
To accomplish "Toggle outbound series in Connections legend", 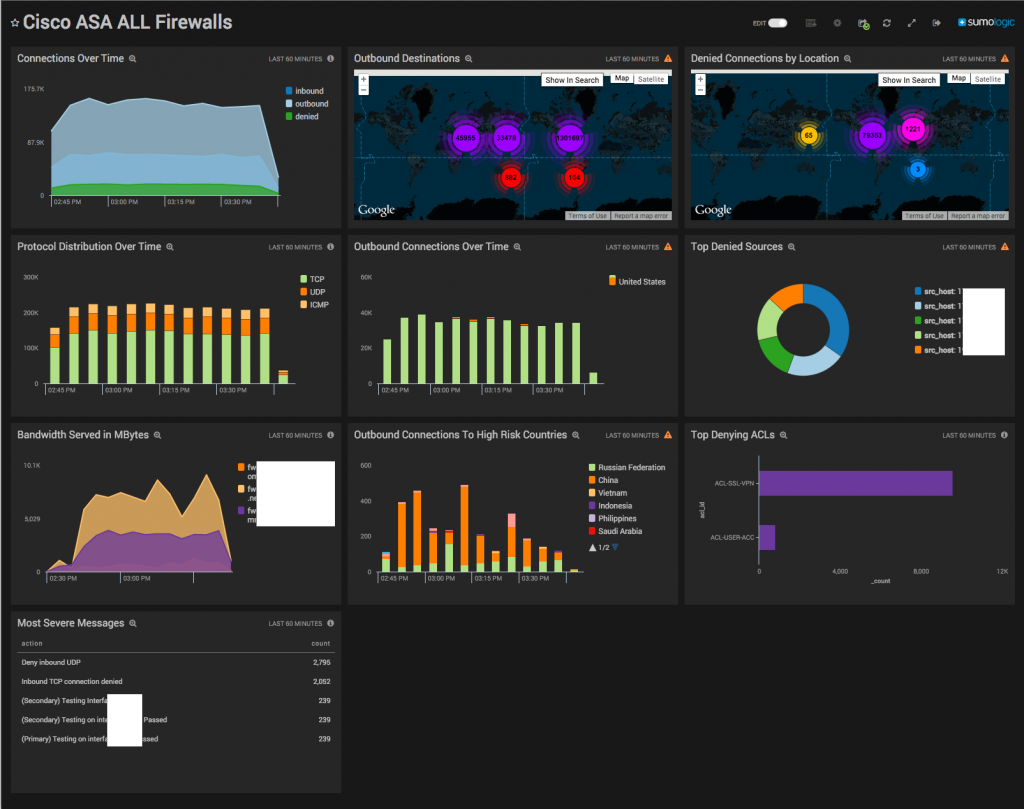I will [307, 104].
